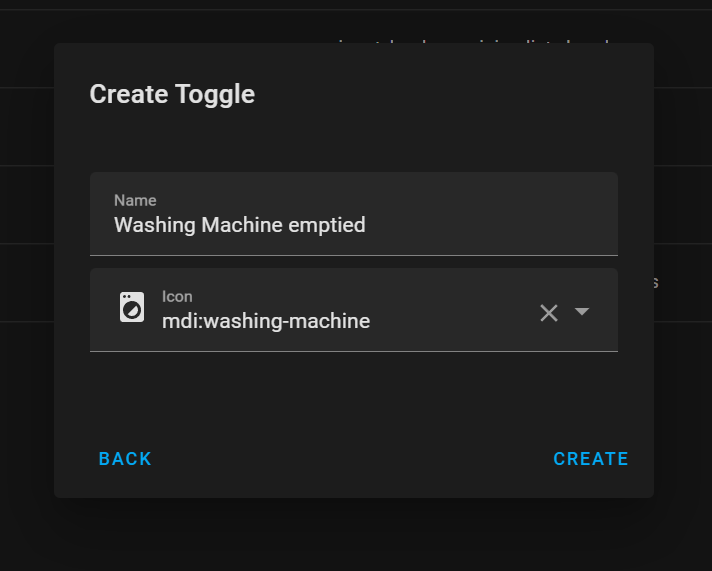712x571 pixels.
Task: Focus the Name input field
Action: tap(354, 214)
